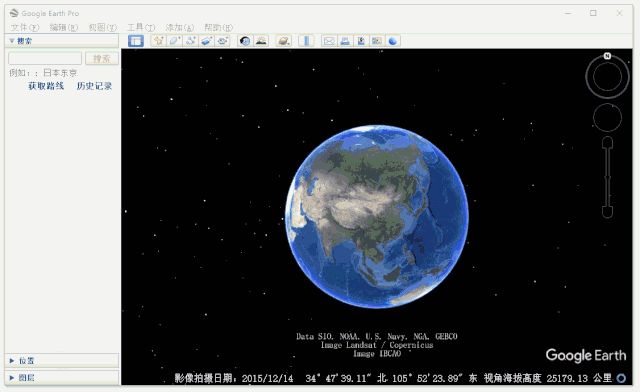
Task: Save image of current view
Action: tap(361, 41)
